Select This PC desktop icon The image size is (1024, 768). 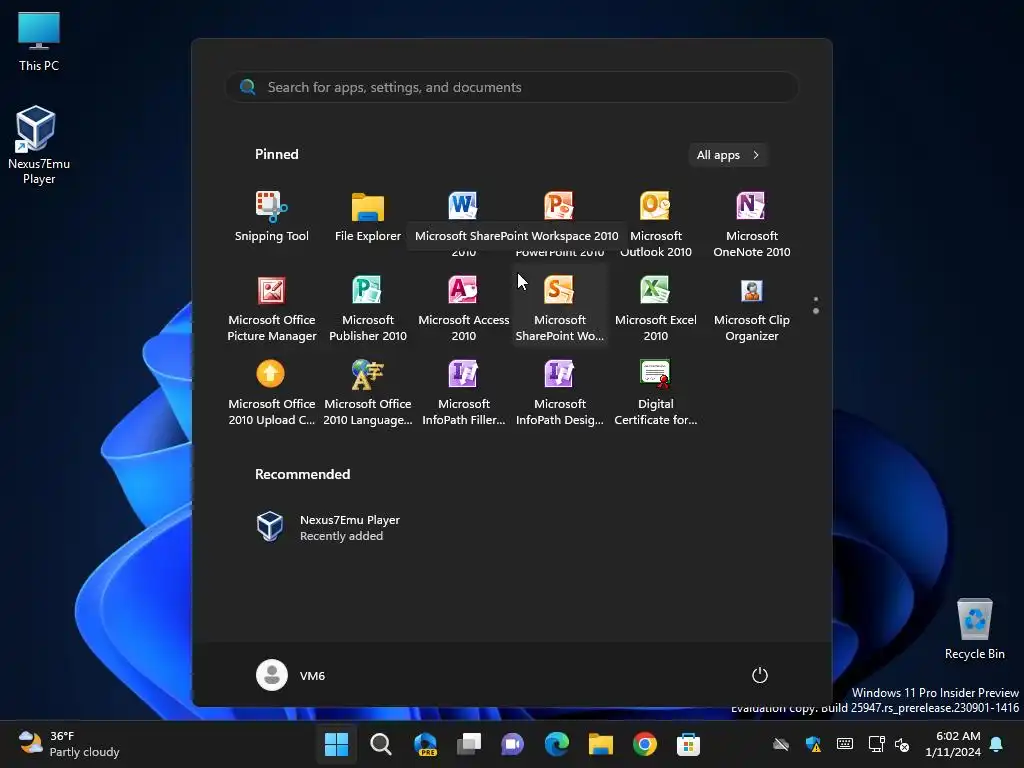click(x=39, y=42)
